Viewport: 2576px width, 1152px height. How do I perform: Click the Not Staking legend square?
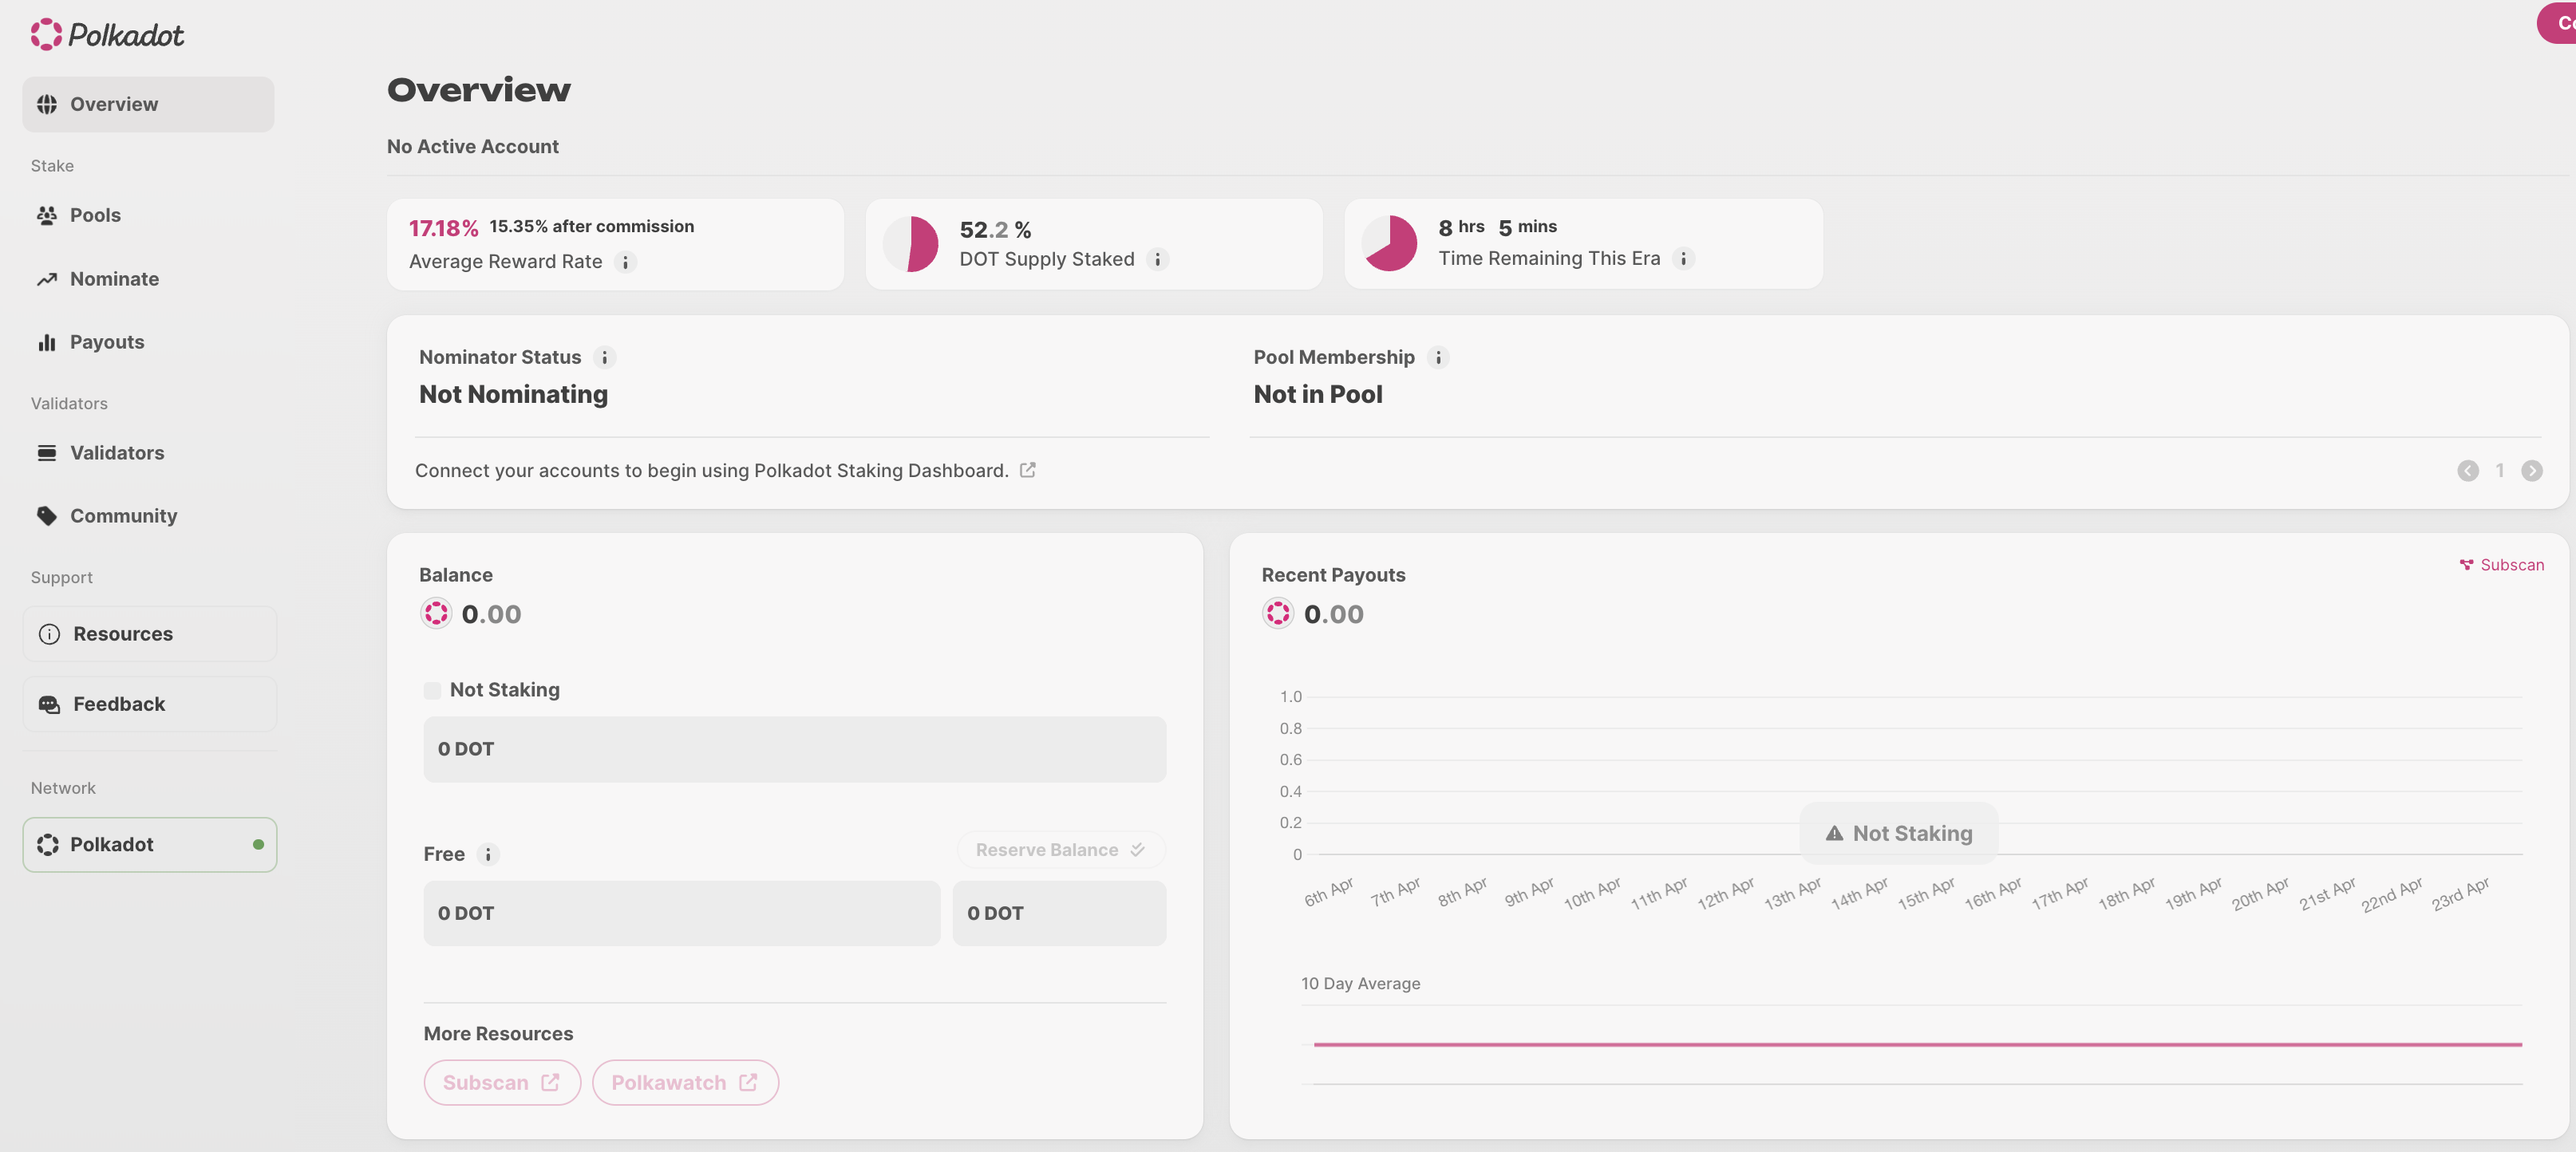pos(432,690)
